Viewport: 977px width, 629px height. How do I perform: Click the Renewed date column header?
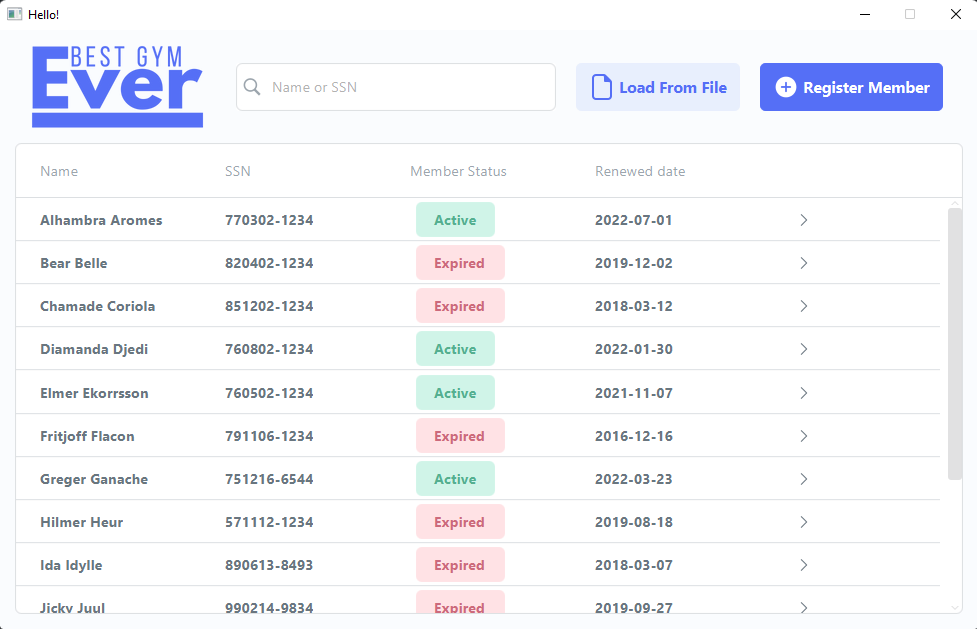640,171
